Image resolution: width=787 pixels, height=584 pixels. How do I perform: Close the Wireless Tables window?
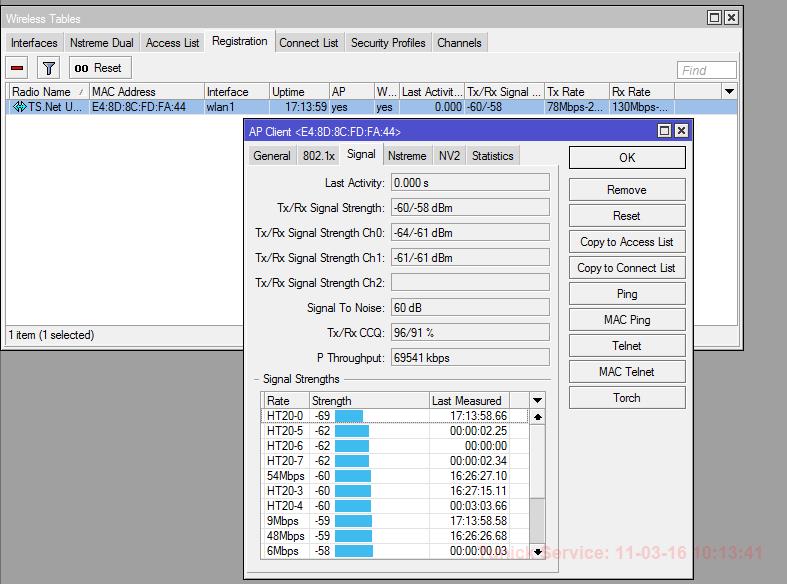pyautogui.click(x=732, y=18)
